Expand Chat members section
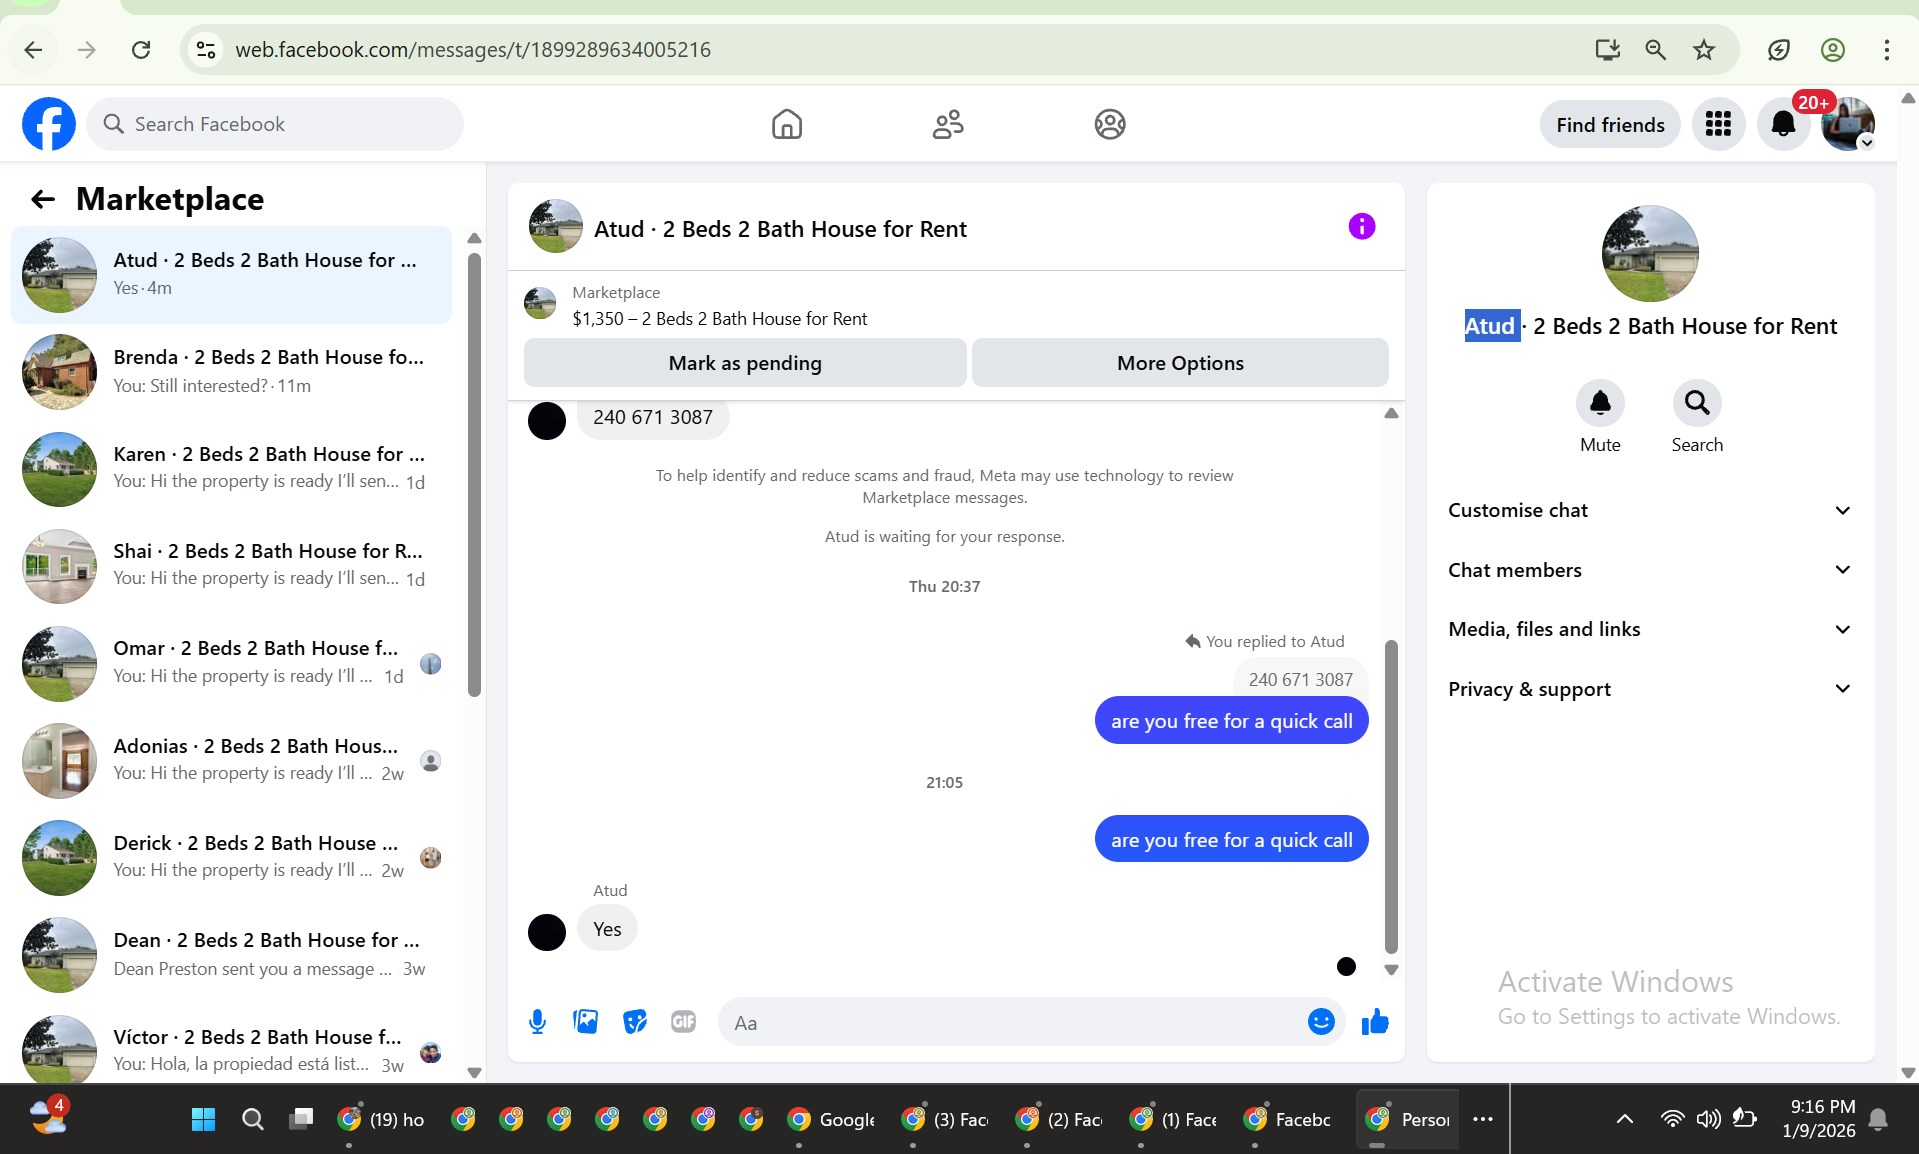This screenshot has width=1919, height=1154. click(1650, 570)
